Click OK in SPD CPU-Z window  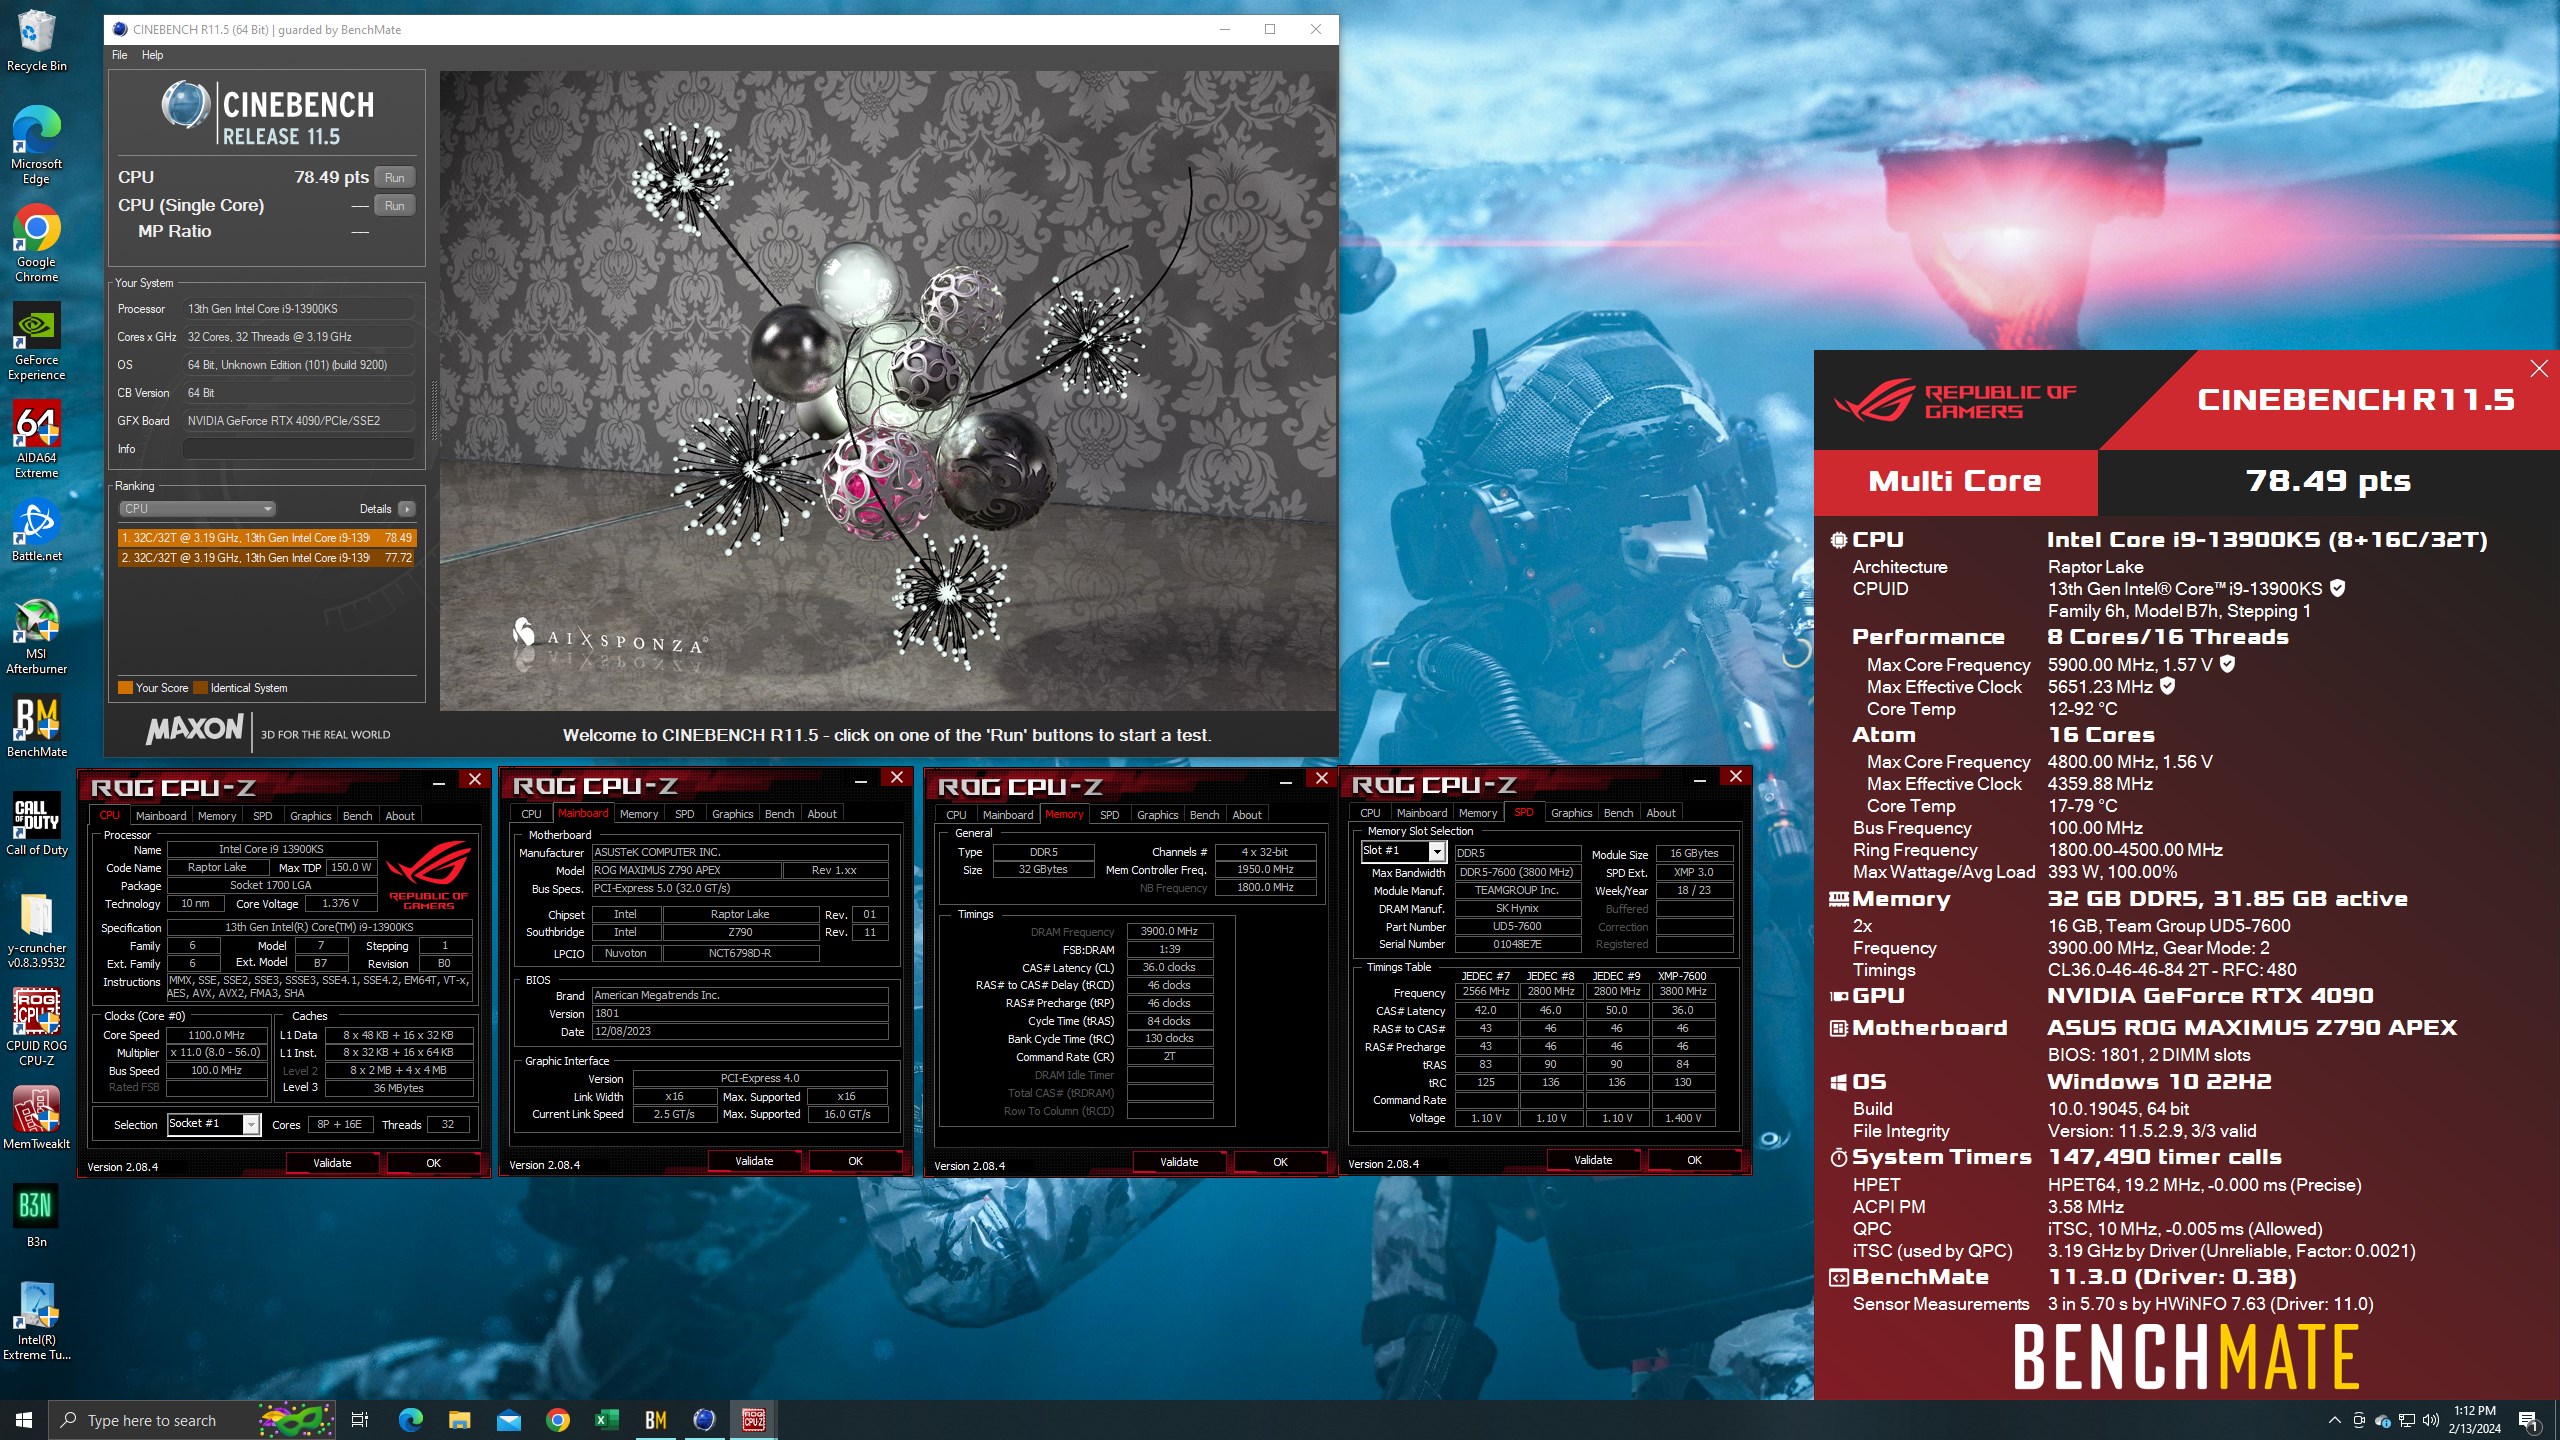coord(1694,1160)
